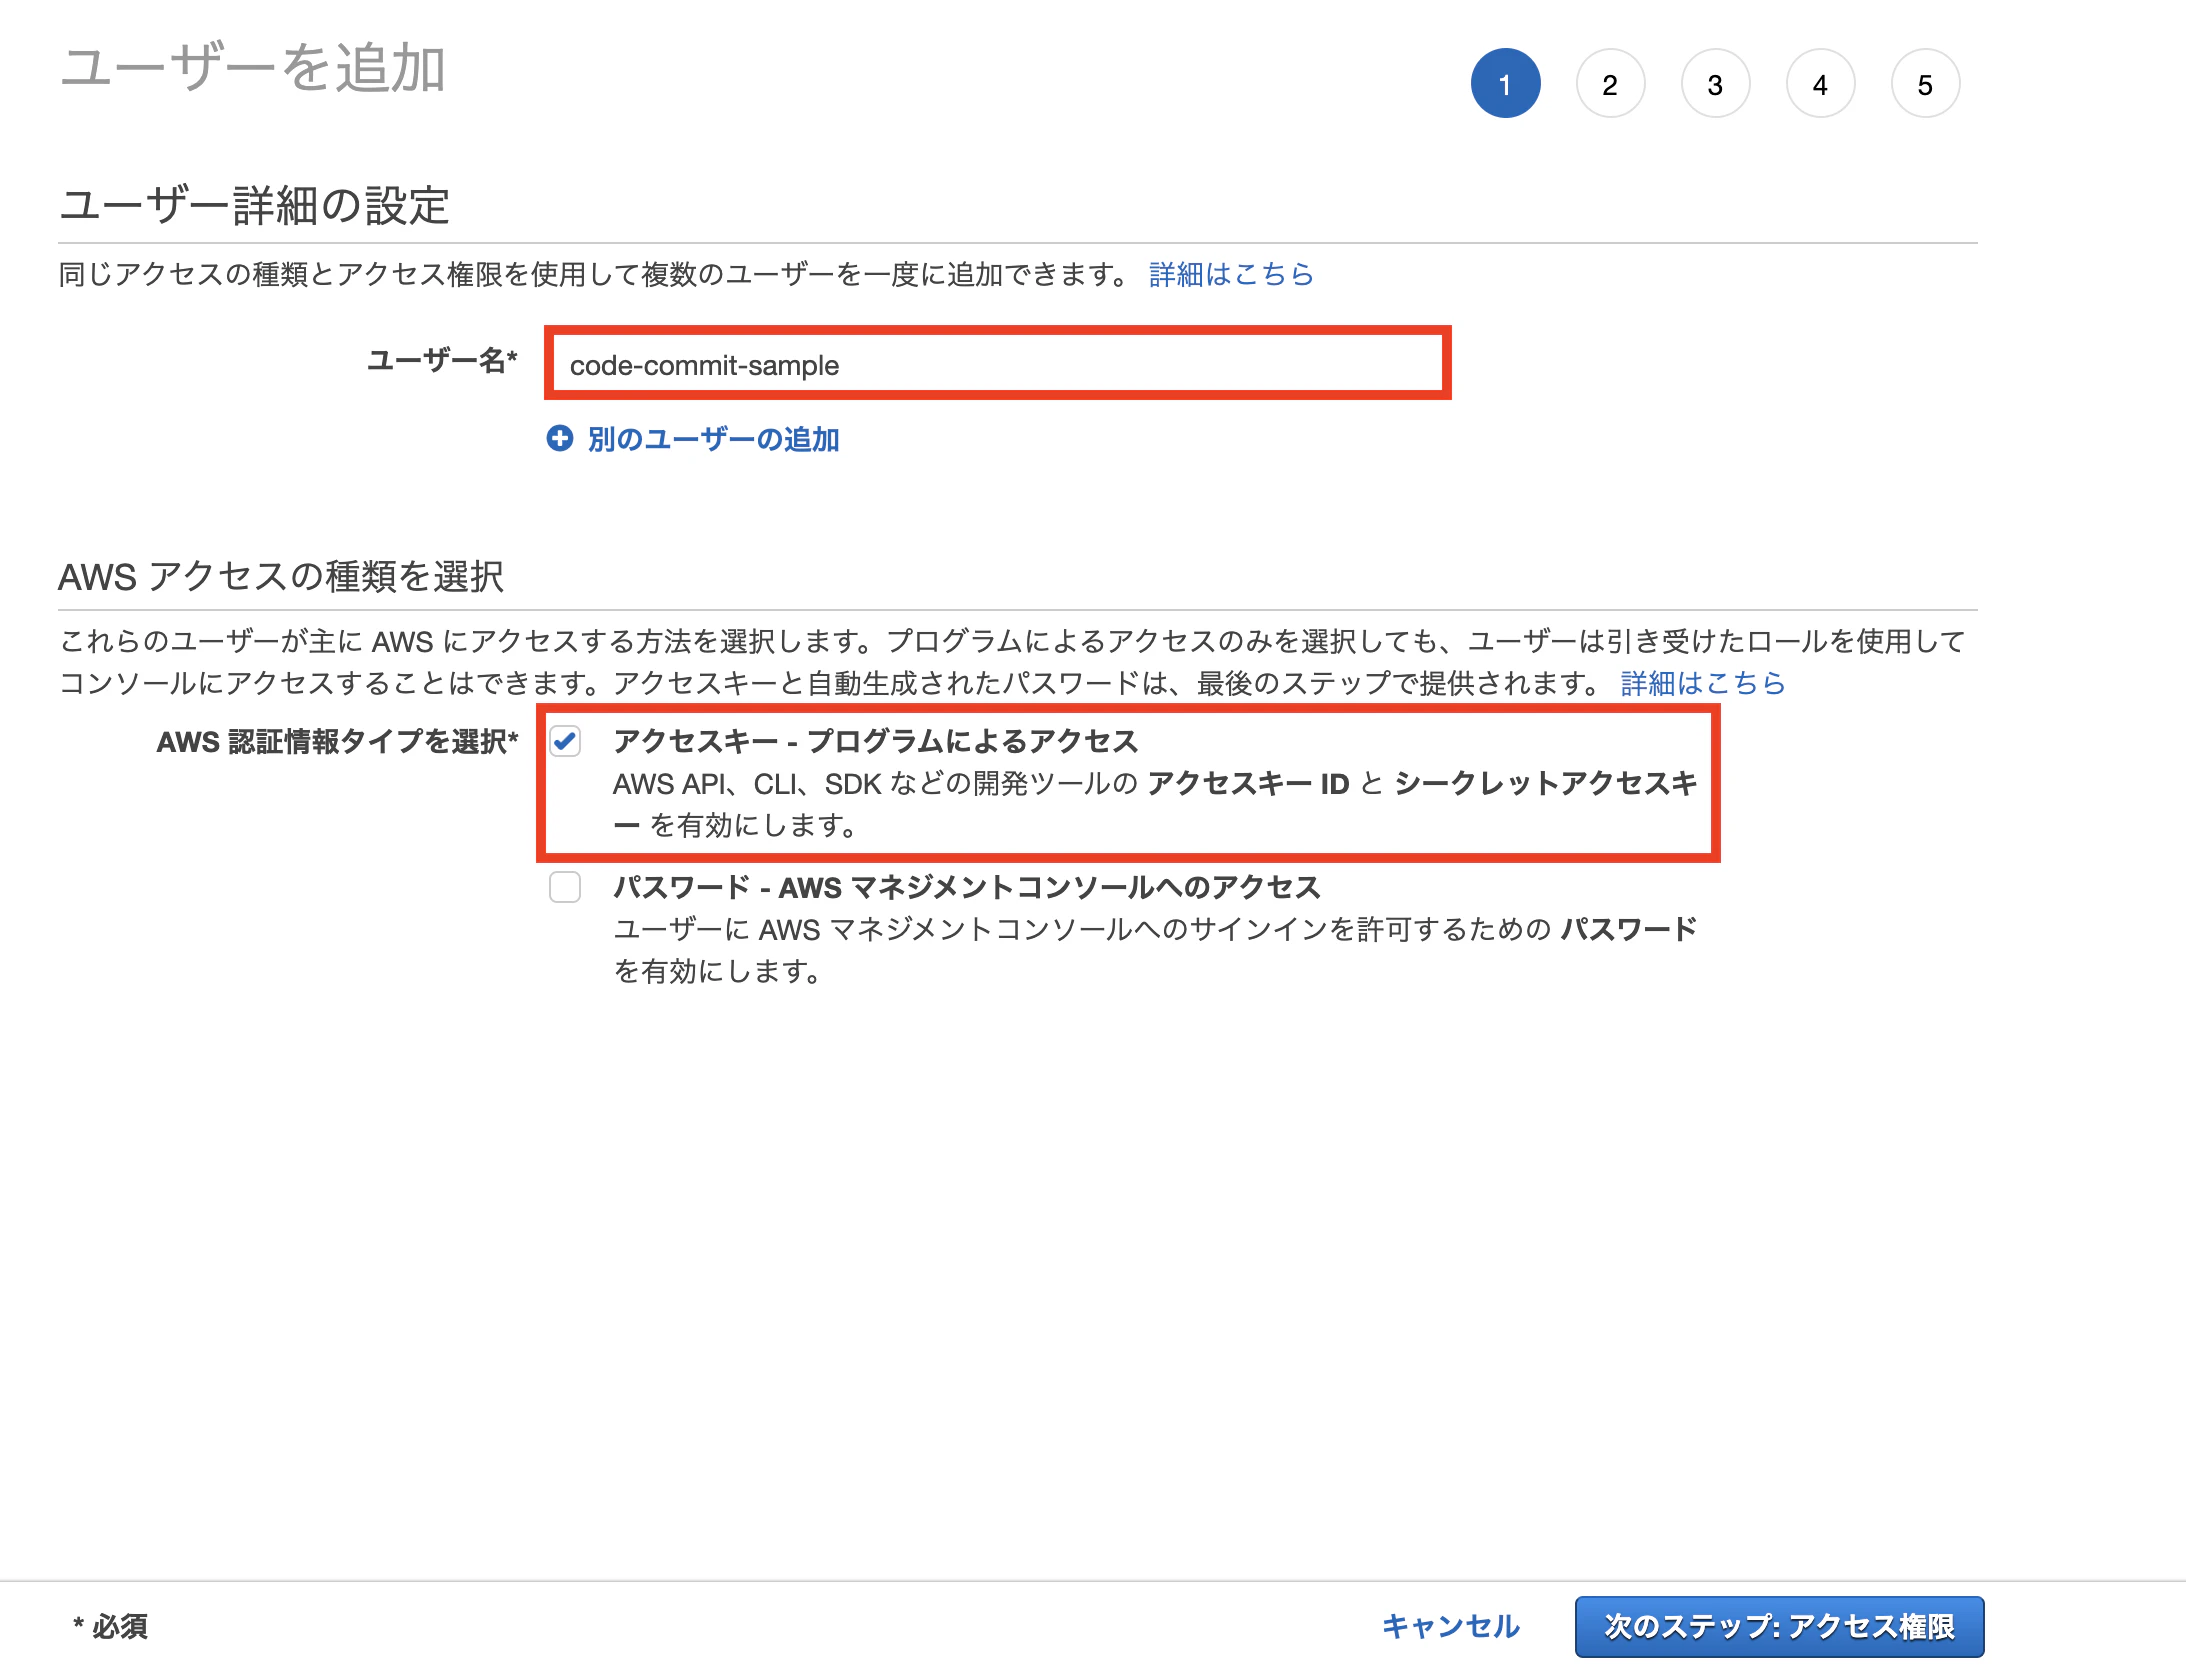Viewport: 2186px width, 1670px height.
Task: Open 別のユーザーの追加 link
Action: click(x=713, y=439)
